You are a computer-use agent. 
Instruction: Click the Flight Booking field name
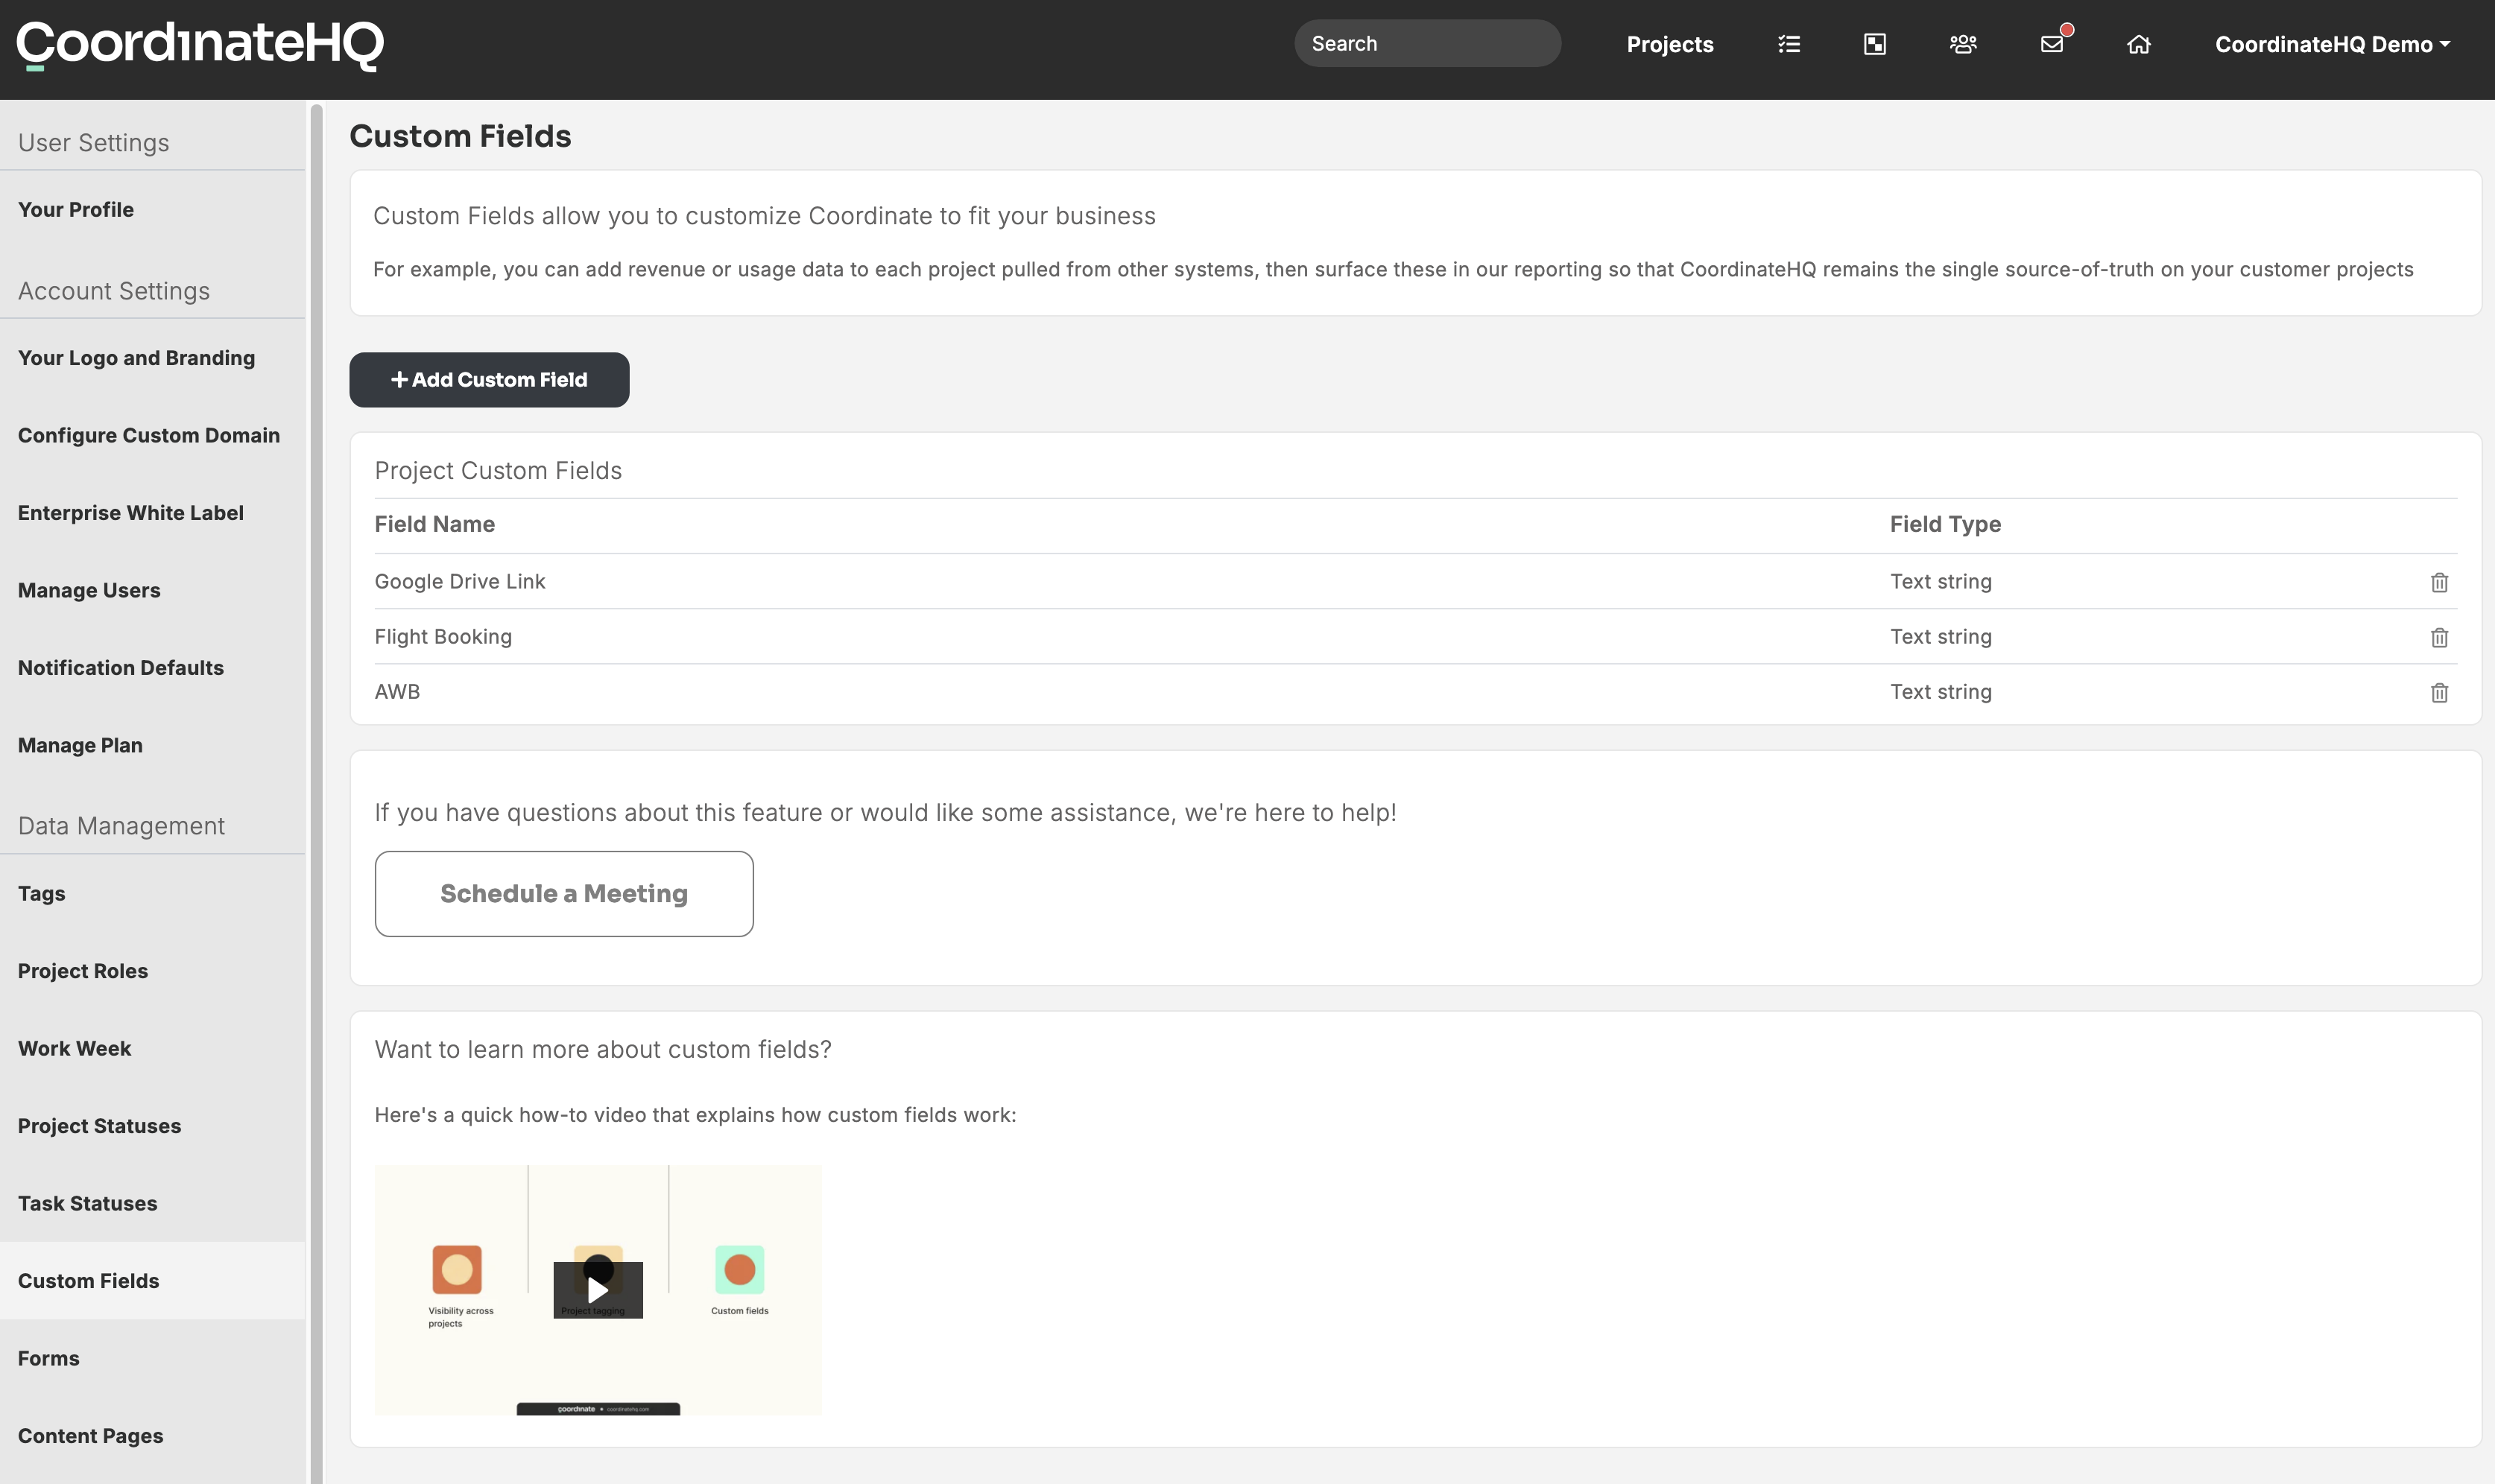(x=443, y=637)
